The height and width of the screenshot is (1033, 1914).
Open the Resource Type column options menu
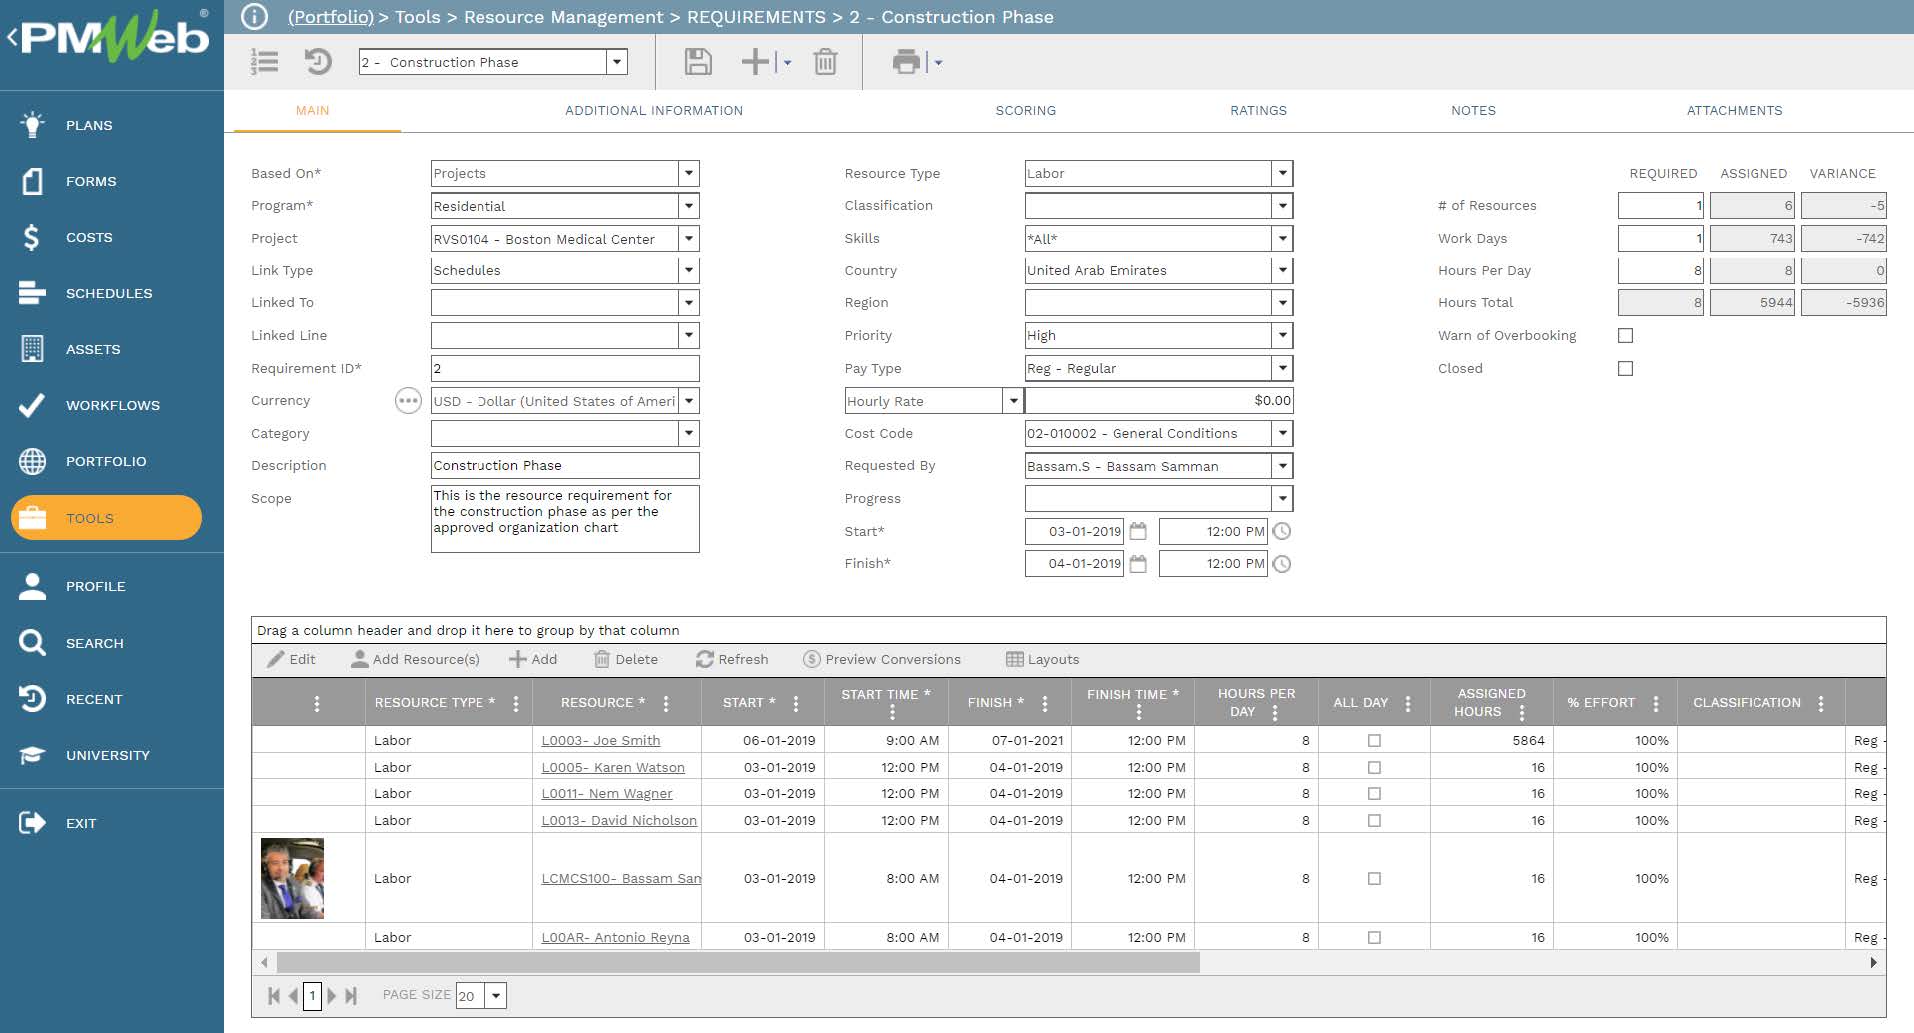pyautogui.click(x=516, y=703)
